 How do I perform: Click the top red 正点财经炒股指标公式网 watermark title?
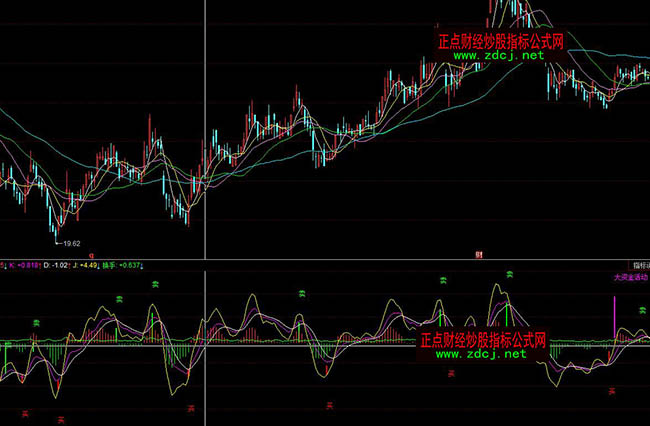coord(501,42)
